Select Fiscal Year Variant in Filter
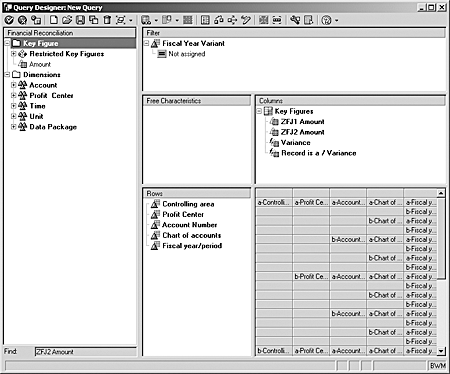 pyautogui.click(x=193, y=43)
